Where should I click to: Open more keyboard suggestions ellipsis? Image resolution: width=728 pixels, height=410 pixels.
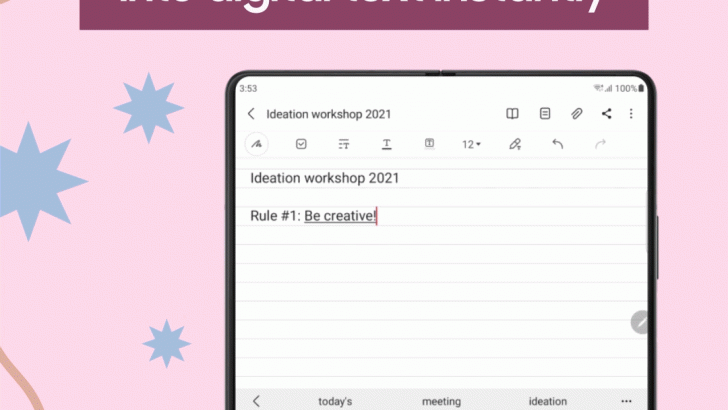[626, 401]
